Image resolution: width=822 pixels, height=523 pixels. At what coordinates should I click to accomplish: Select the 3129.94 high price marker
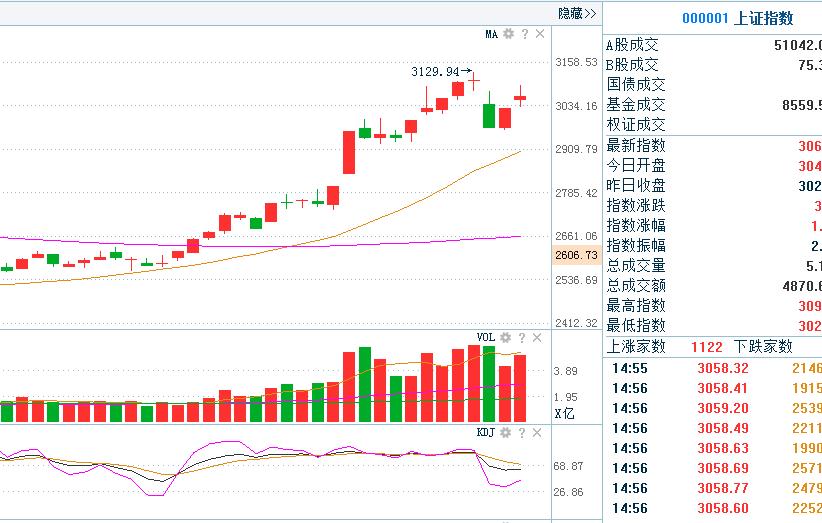[x=441, y=71]
